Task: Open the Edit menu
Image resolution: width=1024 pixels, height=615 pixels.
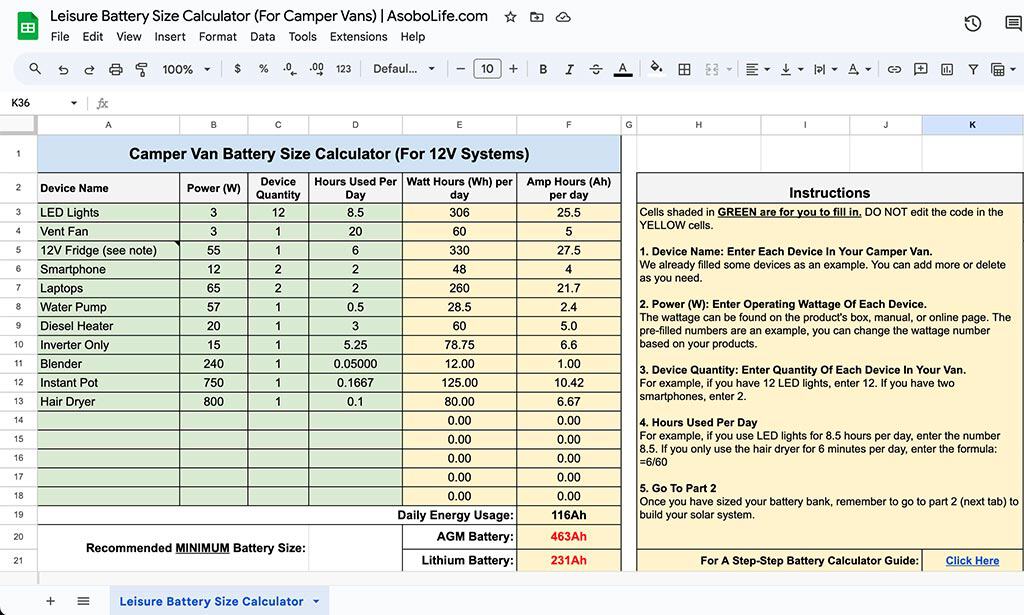Action: click(x=93, y=37)
